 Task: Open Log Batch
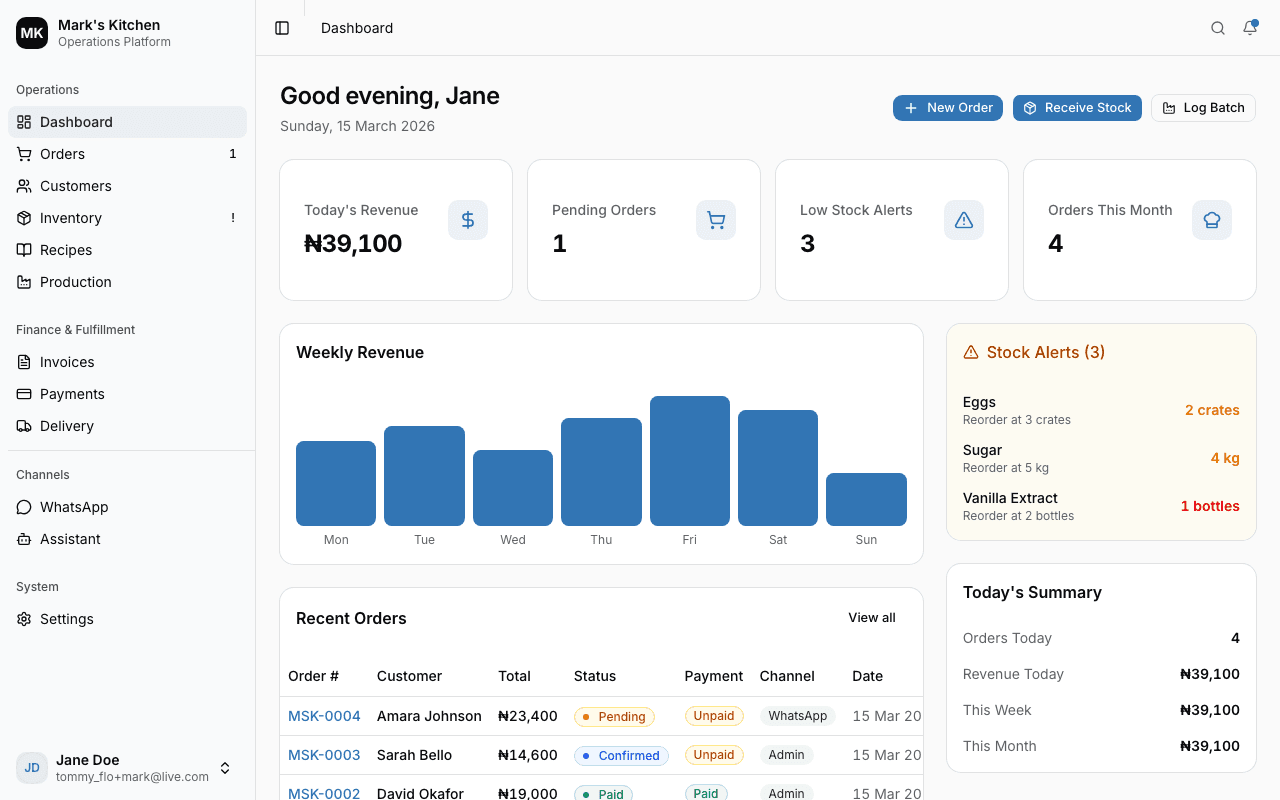click(x=1203, y=108)
